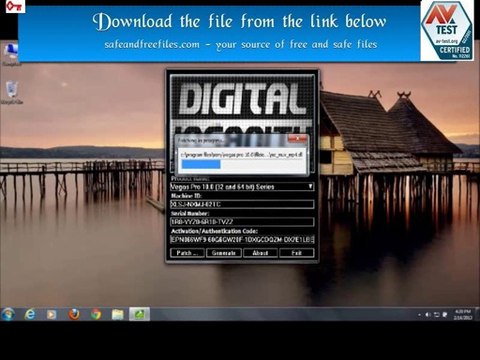480x360 pixels.
Task: Click the file path text in patching dialog
Action: (241, 155)
